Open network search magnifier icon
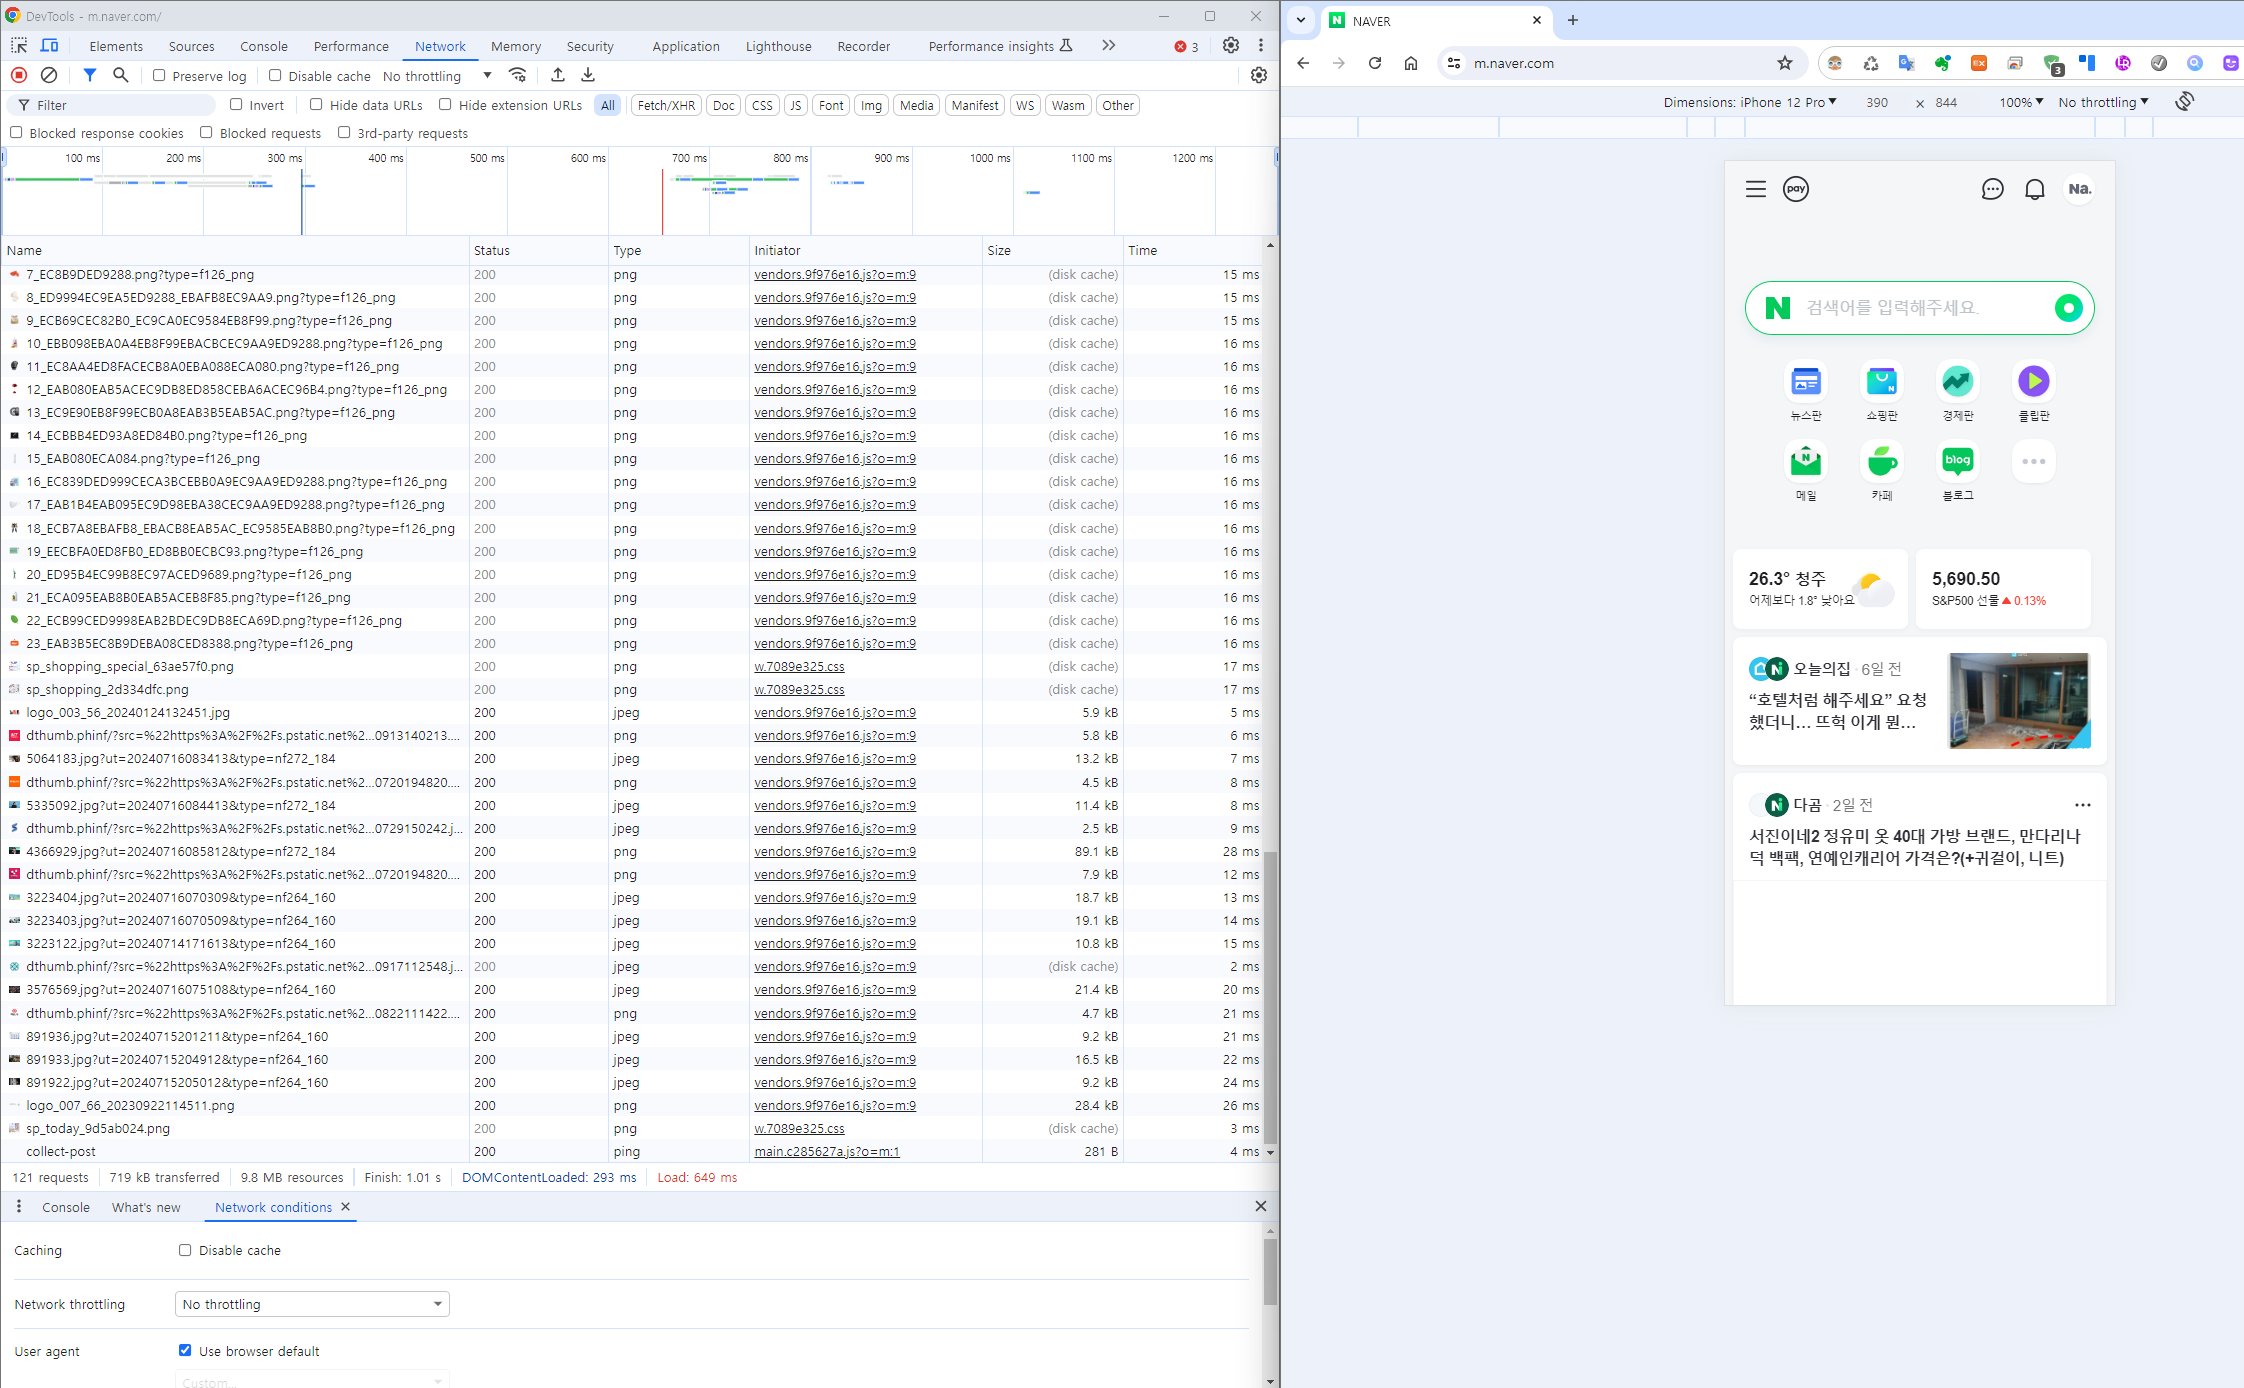 [120, 75]
